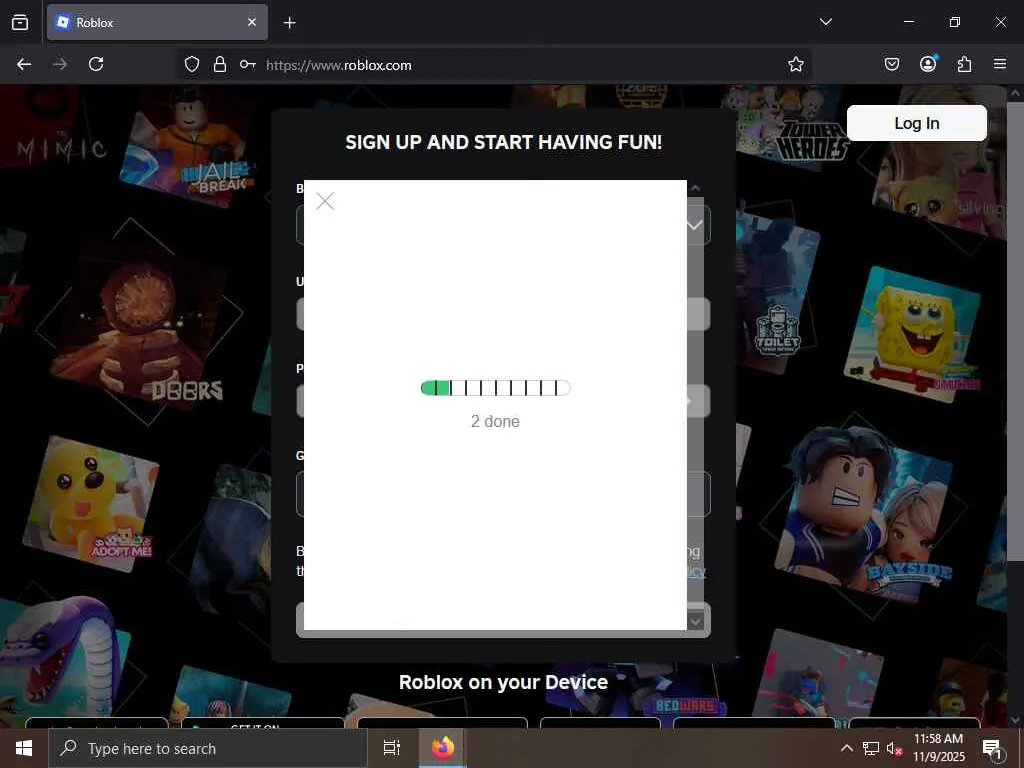Show hidden system tray icons
This screenshot has width=1024, height=768.
(846, 748)
